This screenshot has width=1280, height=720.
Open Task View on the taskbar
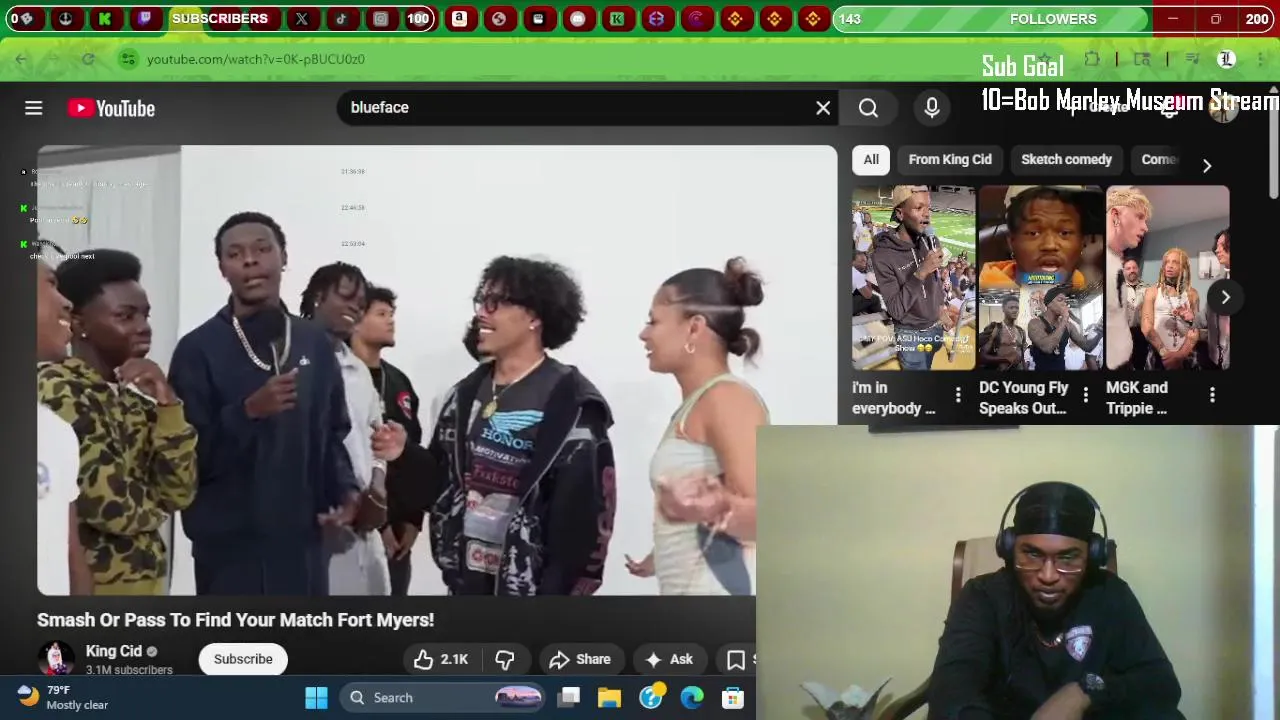tap(570, 697)
